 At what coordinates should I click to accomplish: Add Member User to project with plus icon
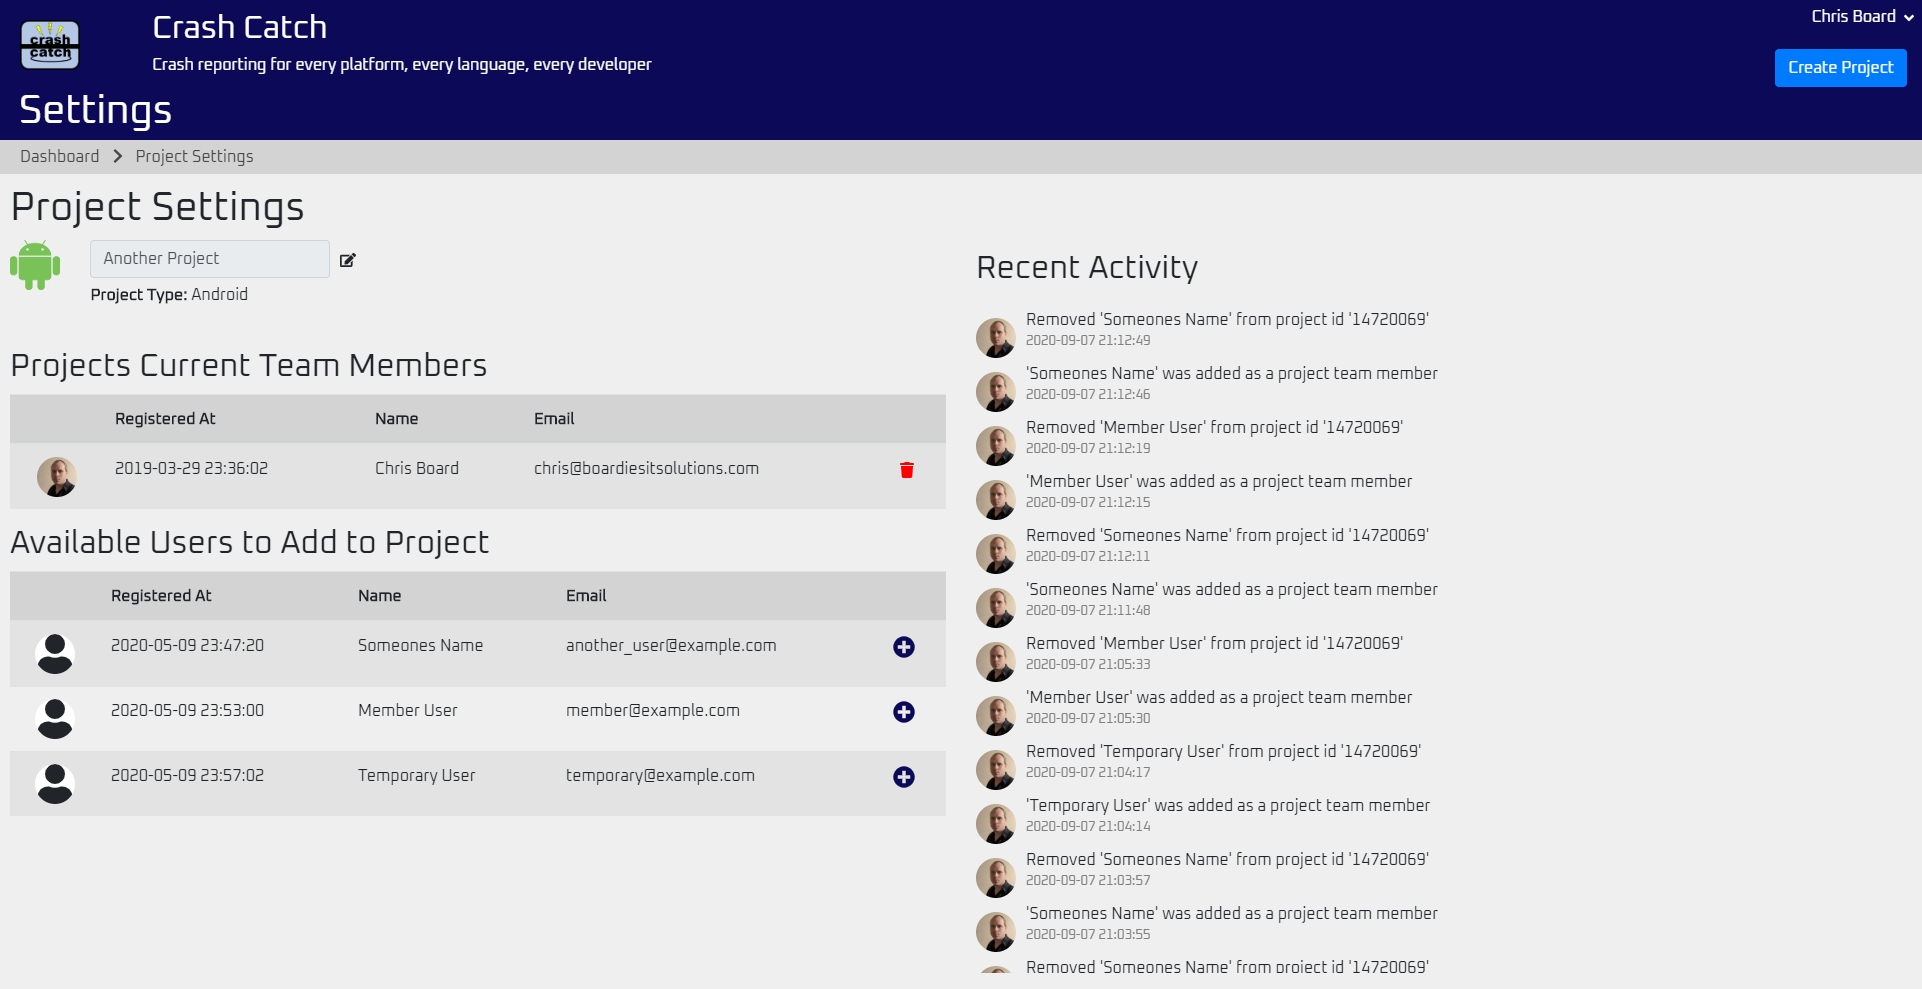[x=903, y=712]
